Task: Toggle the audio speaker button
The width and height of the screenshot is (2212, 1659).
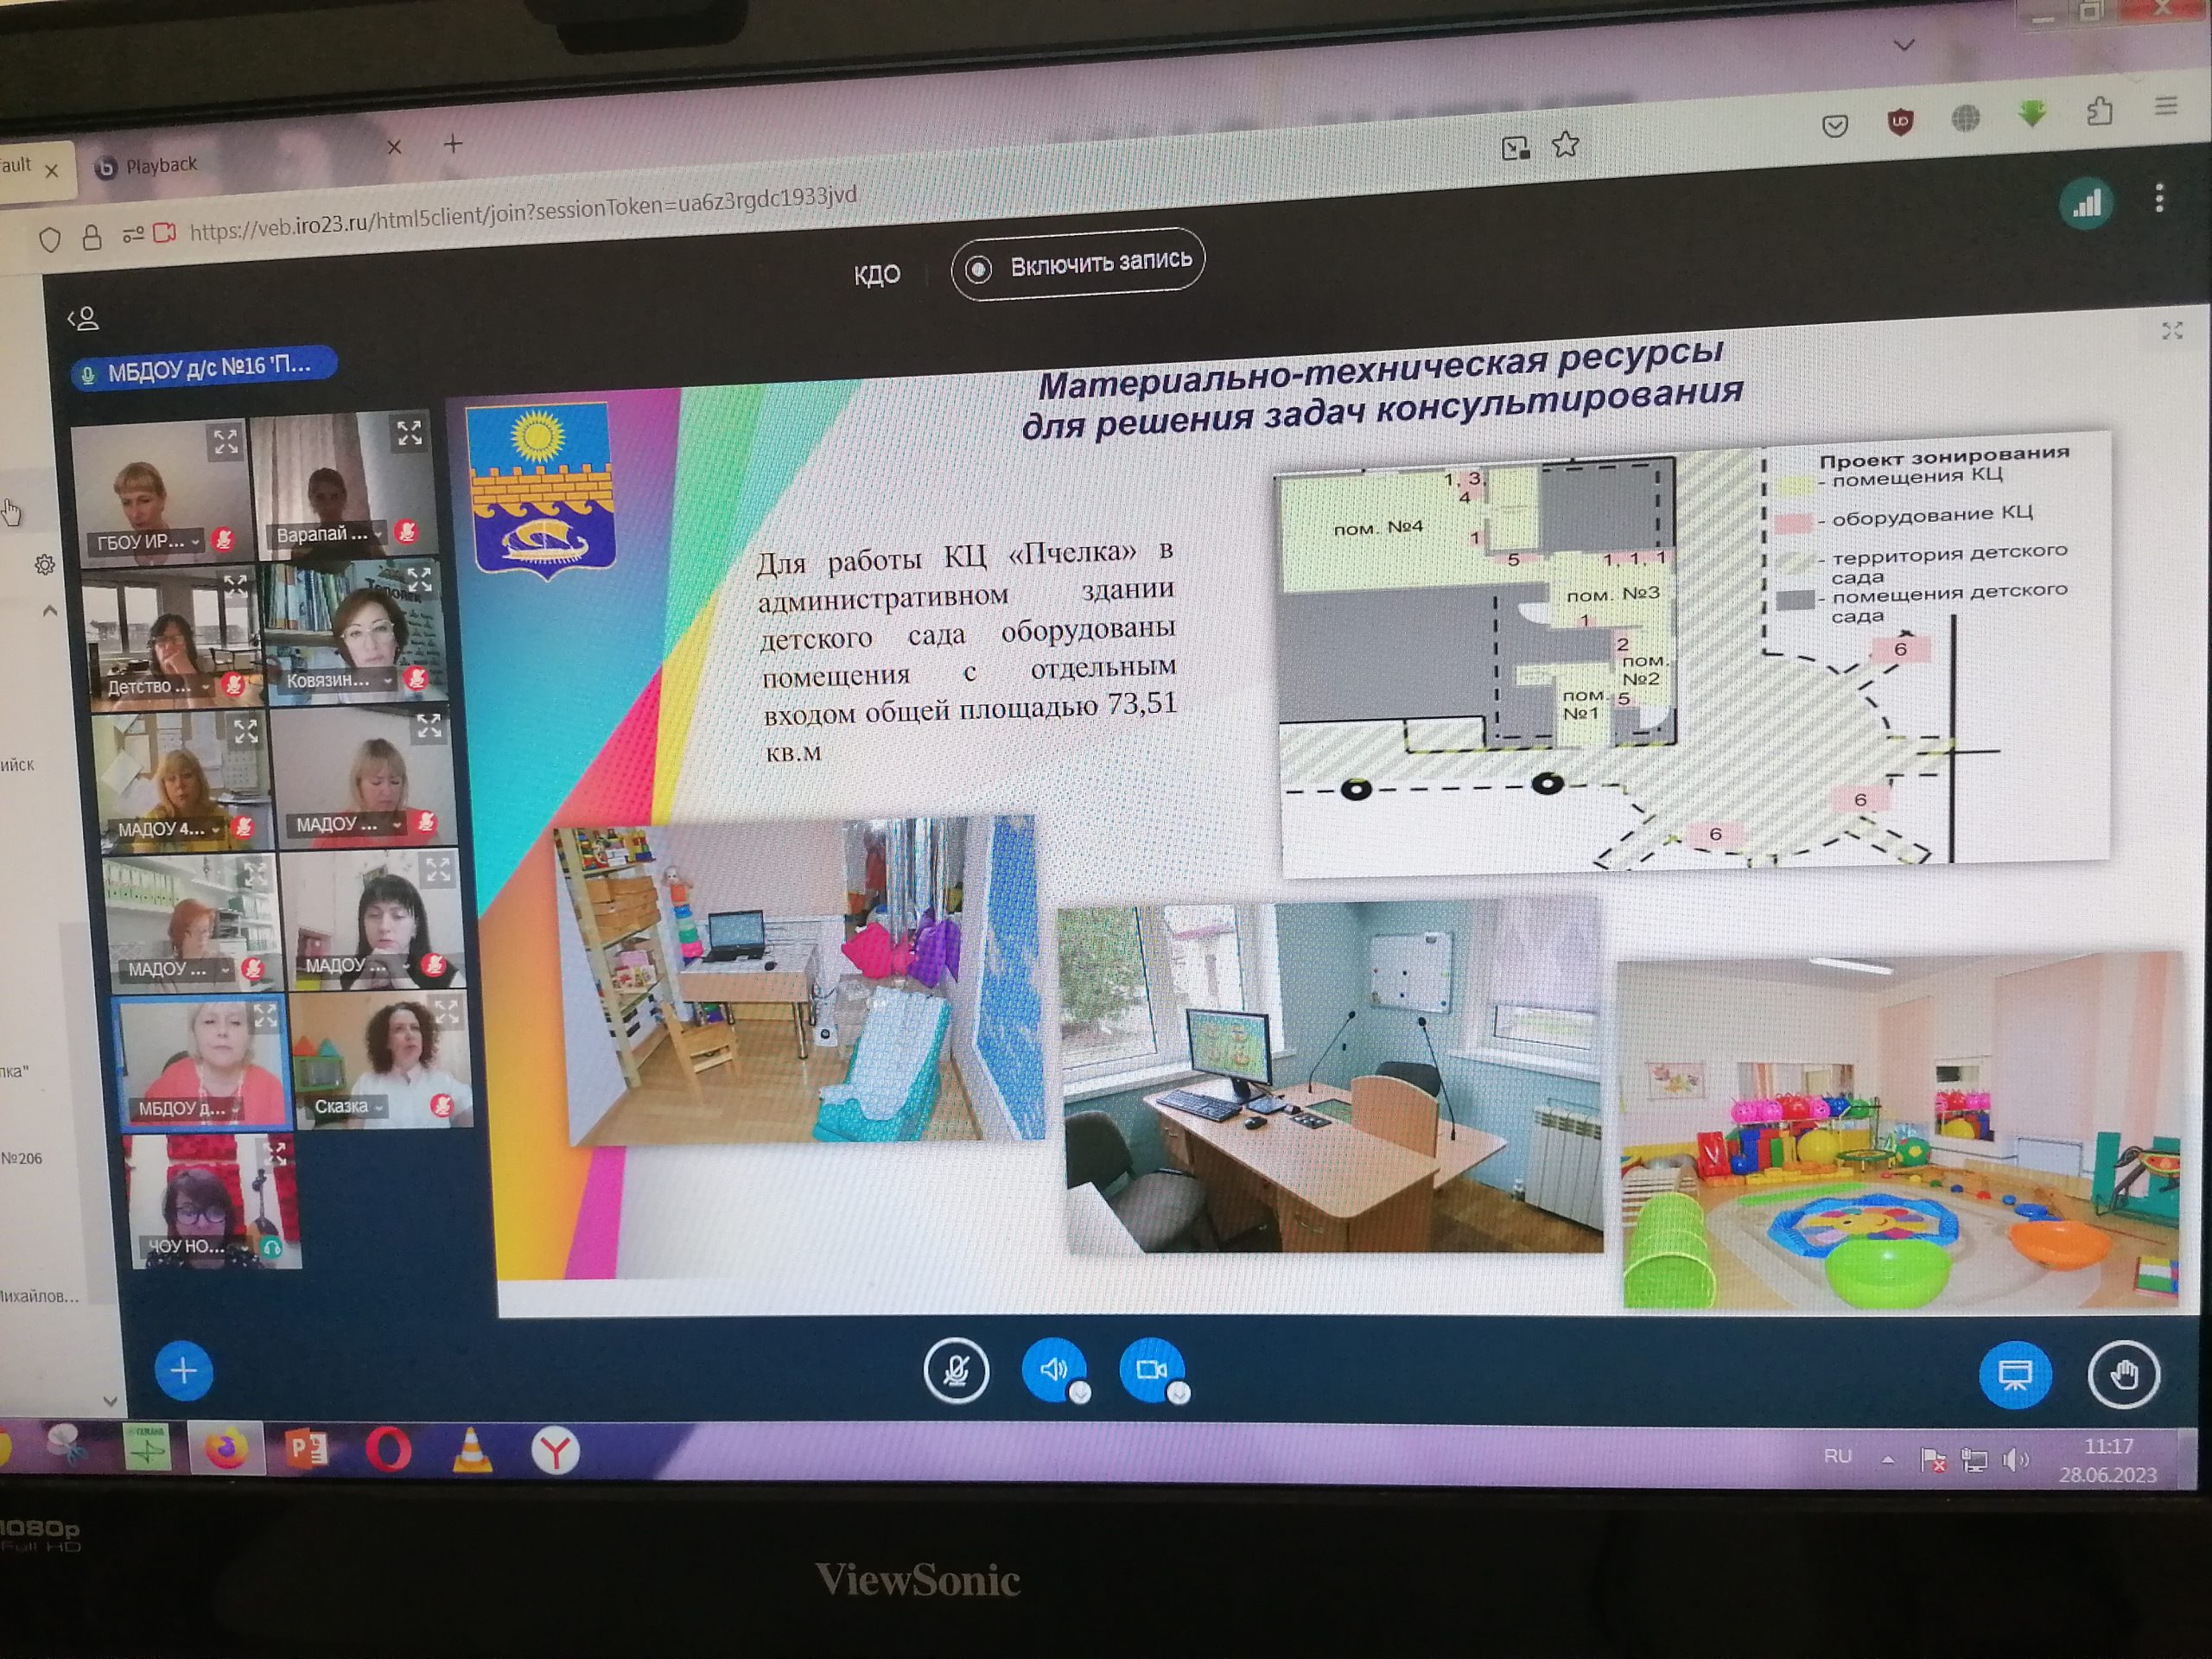Action: pyautogui.click(x=1053, y=1368)
